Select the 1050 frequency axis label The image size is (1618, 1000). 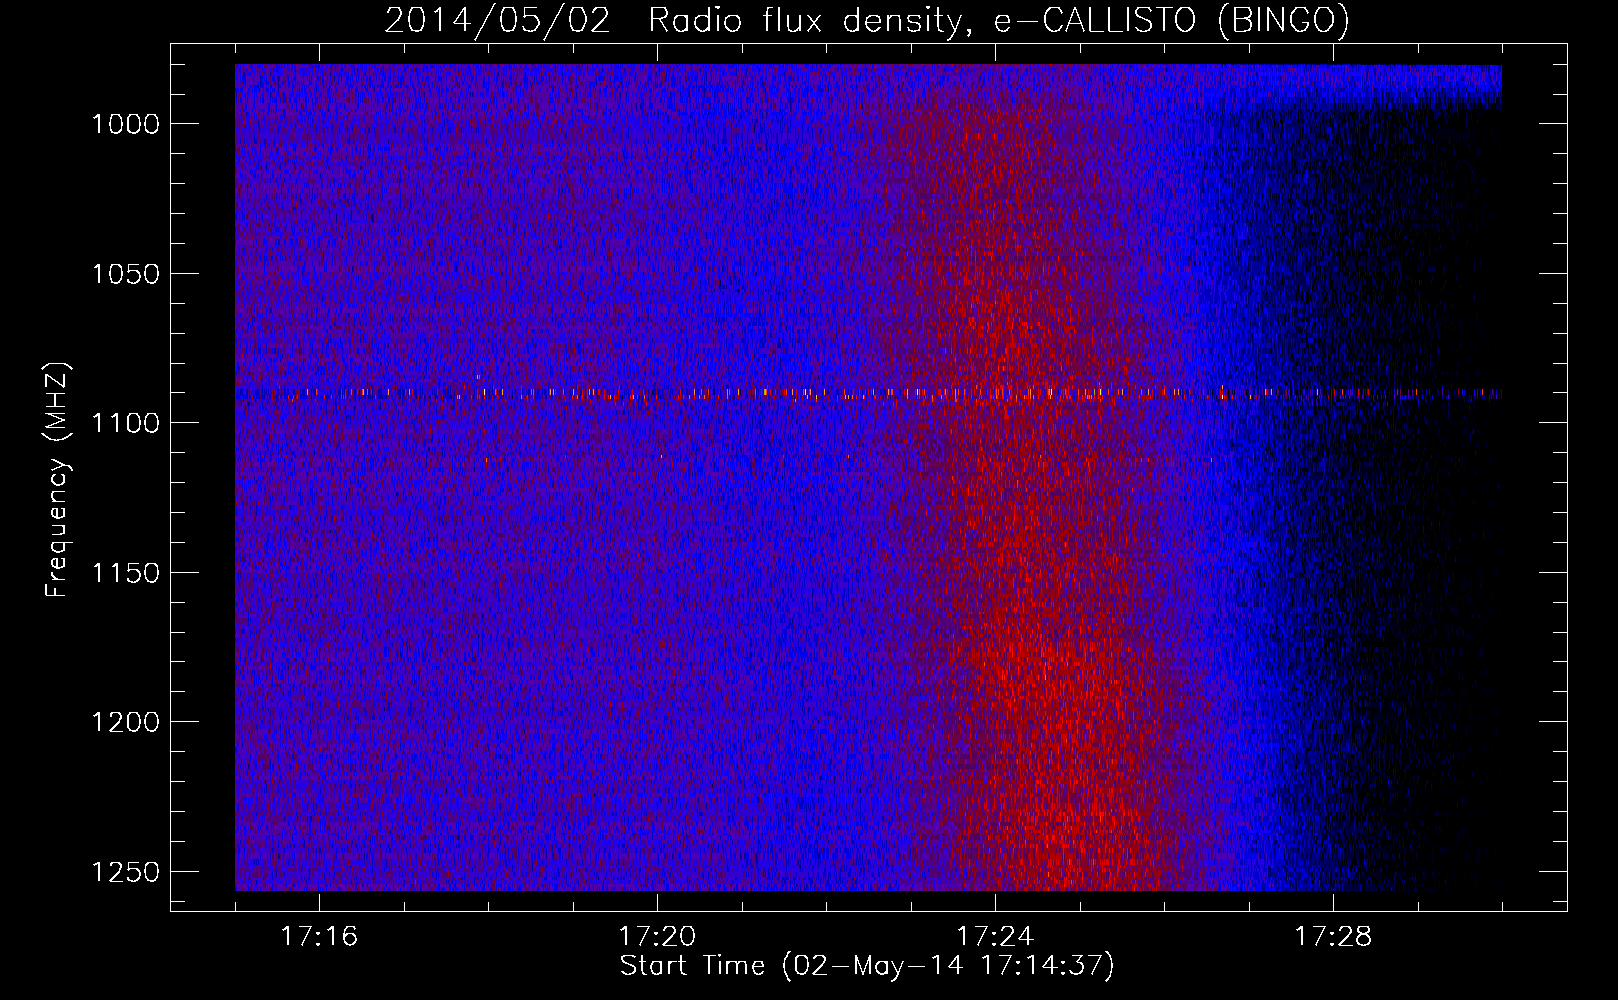click(125, 274)
